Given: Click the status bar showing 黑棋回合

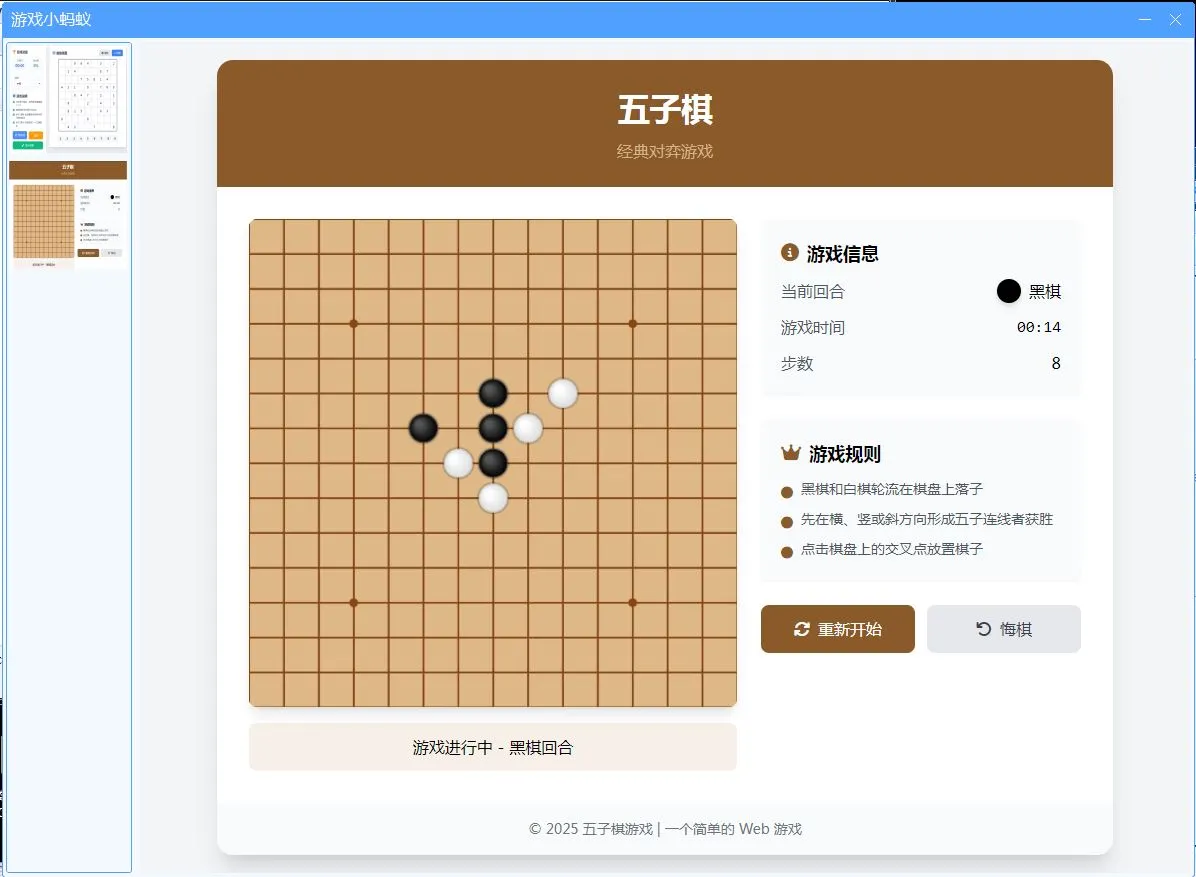Looking at the screenshot, I should (493, 746).
